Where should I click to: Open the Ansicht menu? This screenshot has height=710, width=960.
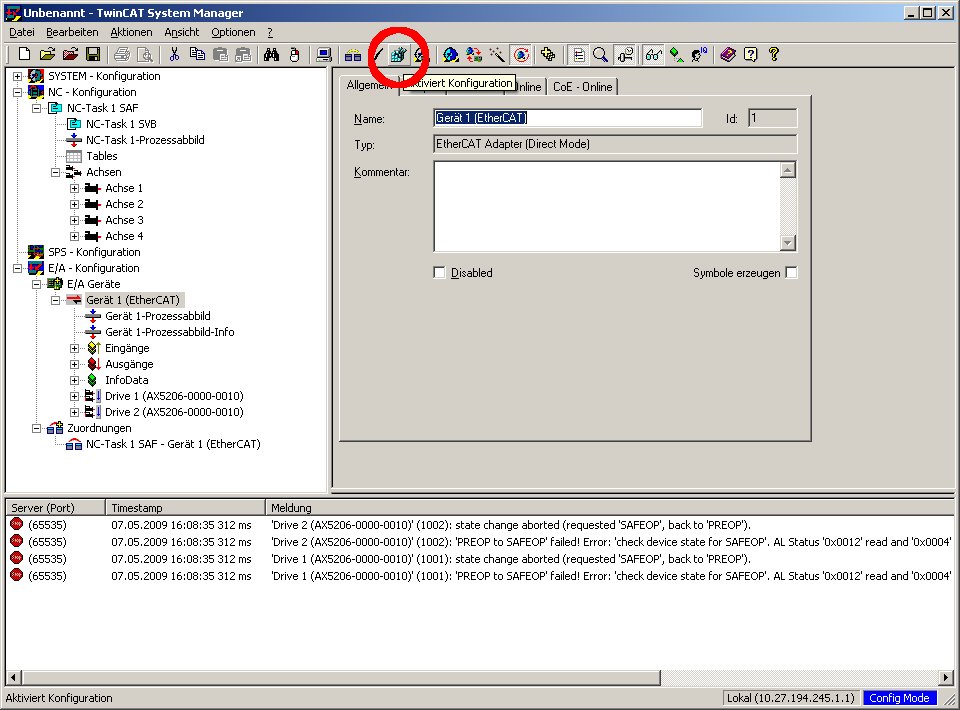click(182, 32)
